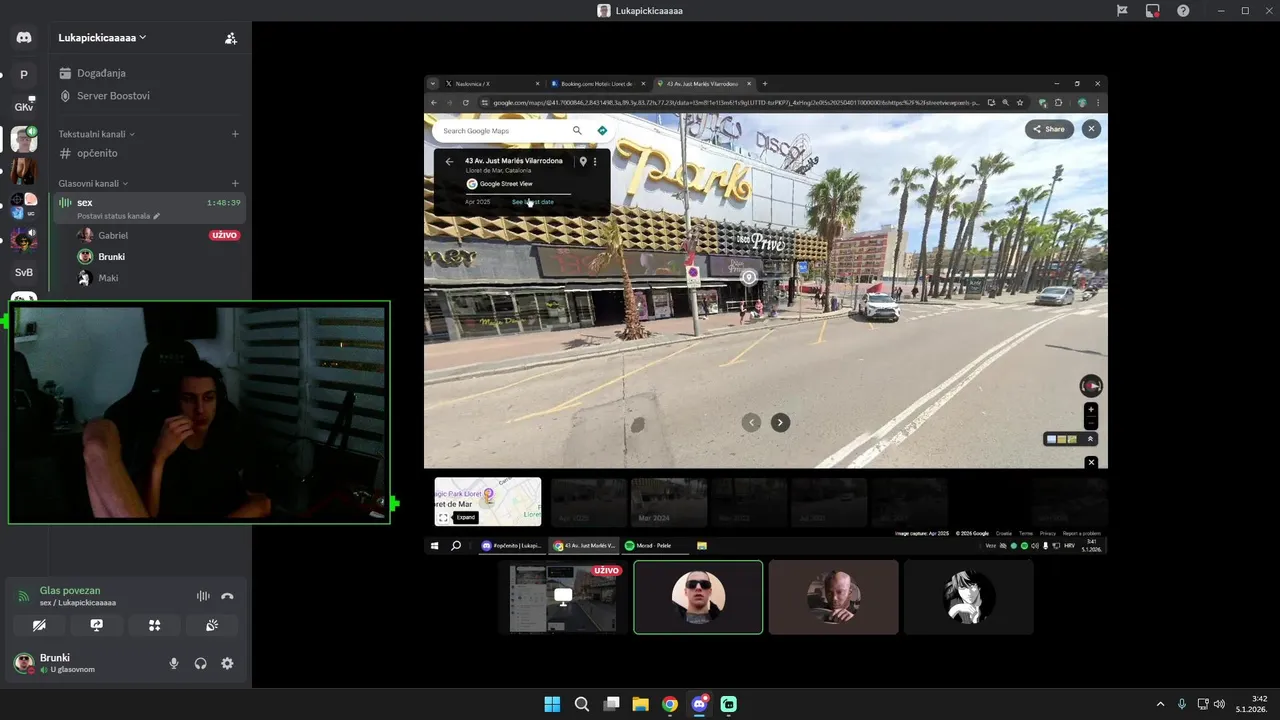This screenshot has width=1280, height=720.
Task: Select the sex voice channel
Action: point(150,208)
